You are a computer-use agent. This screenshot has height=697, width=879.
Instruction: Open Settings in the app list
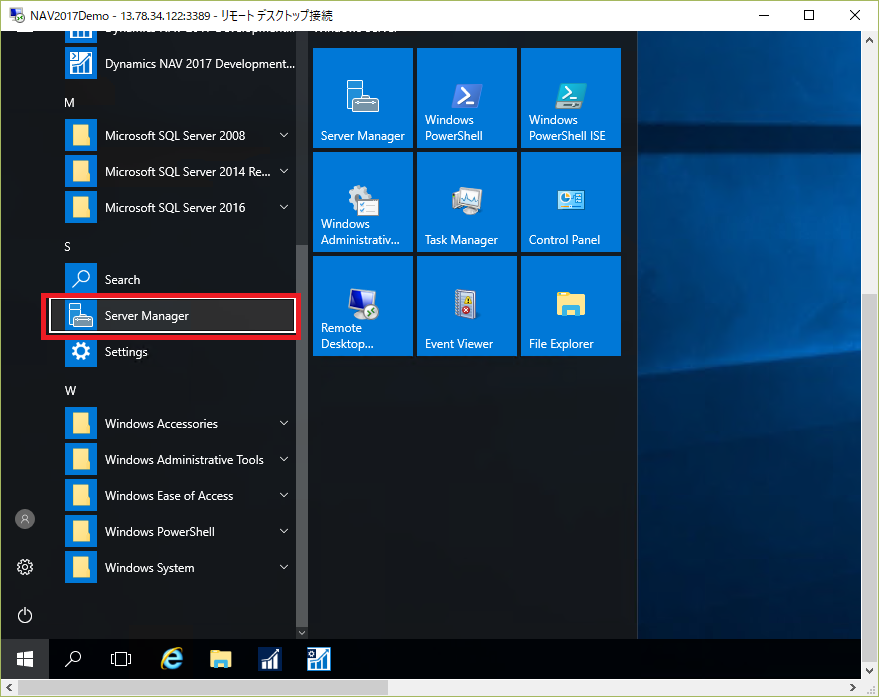(179, 352)
